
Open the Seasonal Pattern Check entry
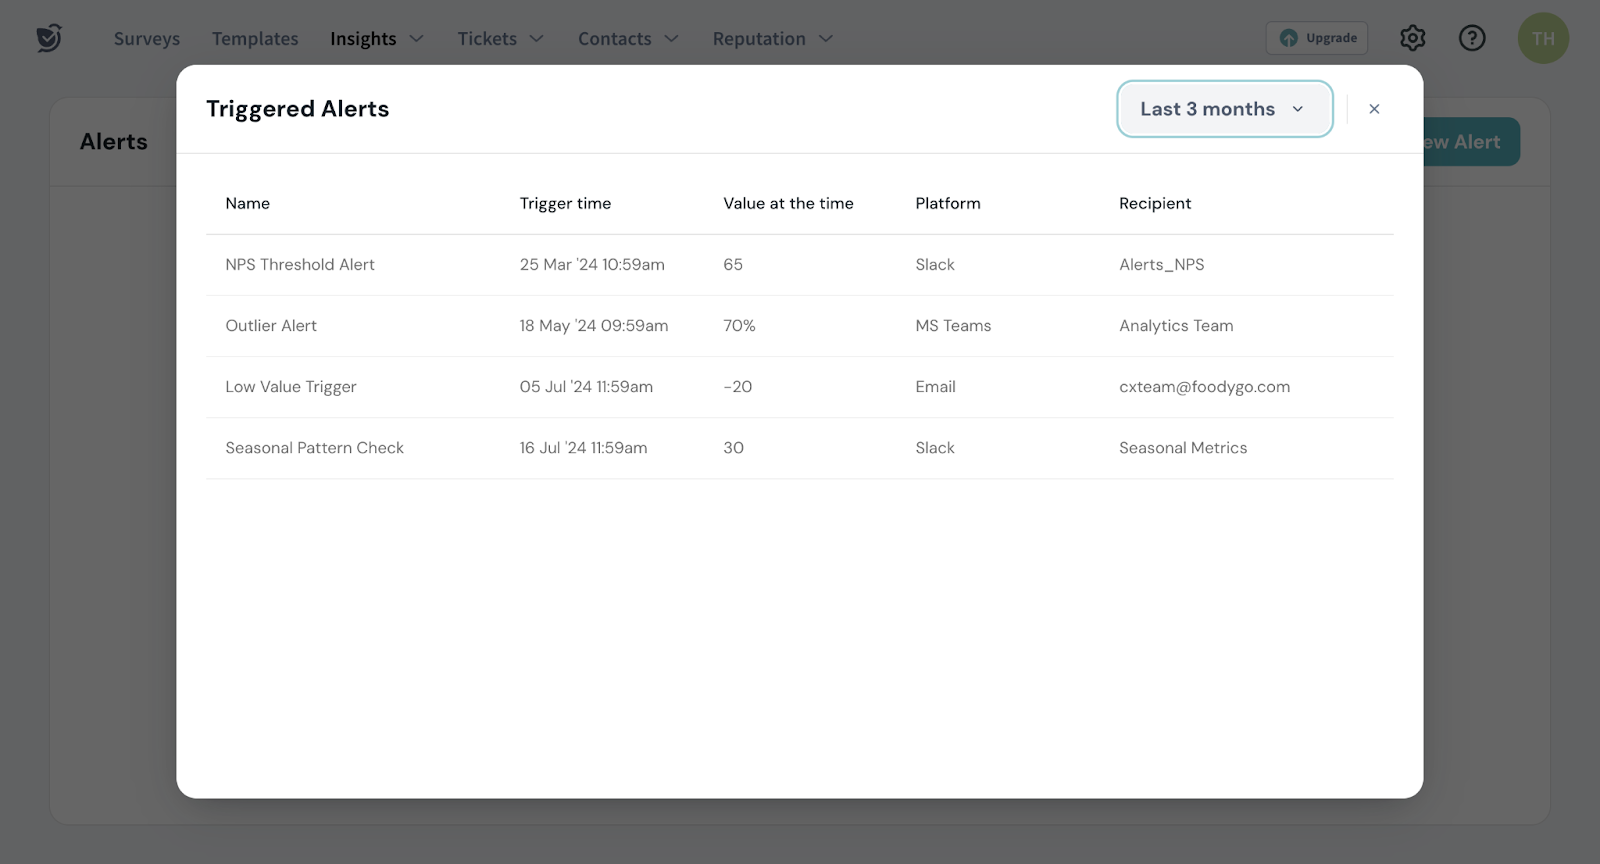click(314, 448)
